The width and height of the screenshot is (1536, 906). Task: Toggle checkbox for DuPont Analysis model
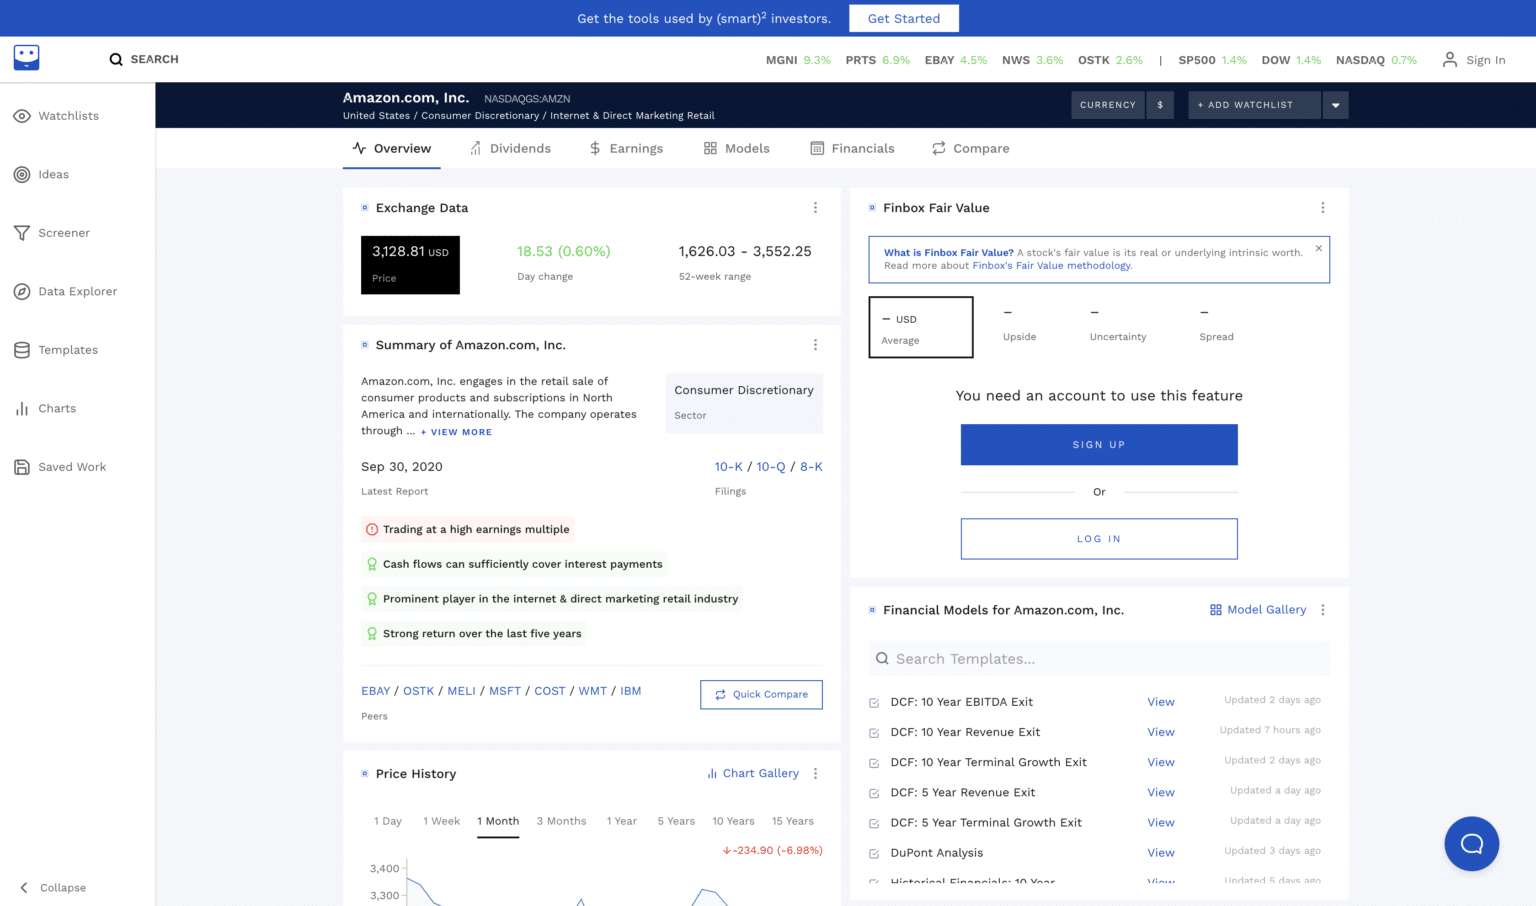click(x=874, y=854)
